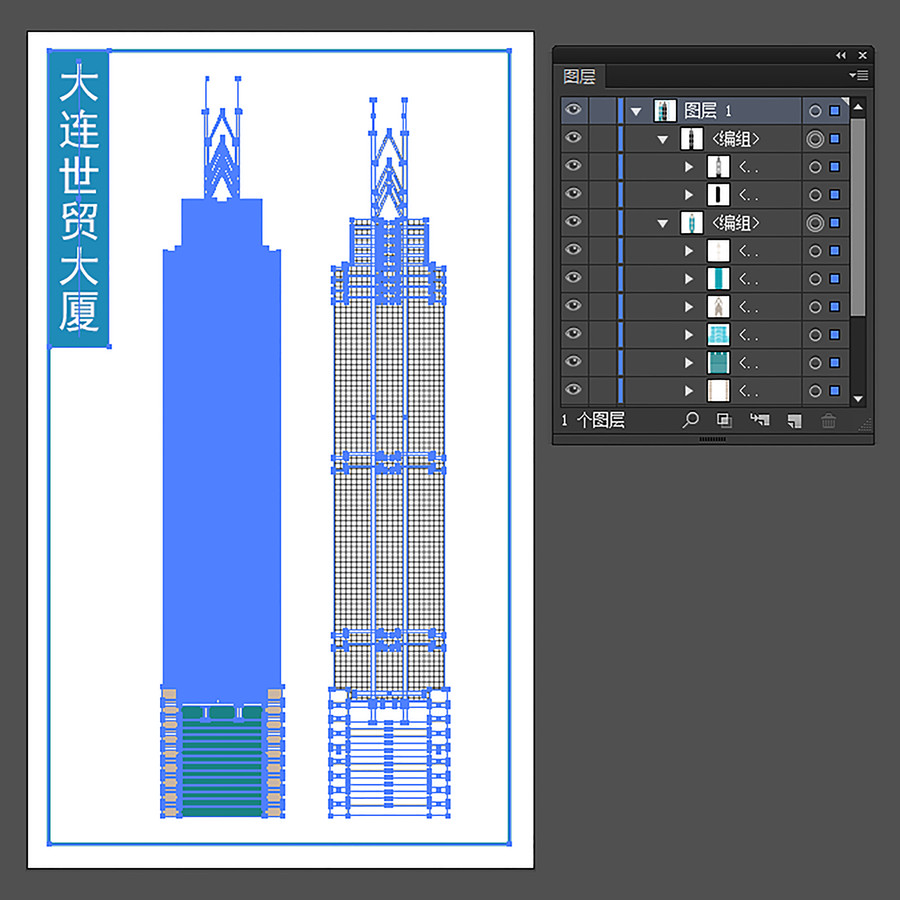The width and height of the screenshot is (900, 900).
Task: Open the Layers panel flyout menu
Action: (859, 75)
